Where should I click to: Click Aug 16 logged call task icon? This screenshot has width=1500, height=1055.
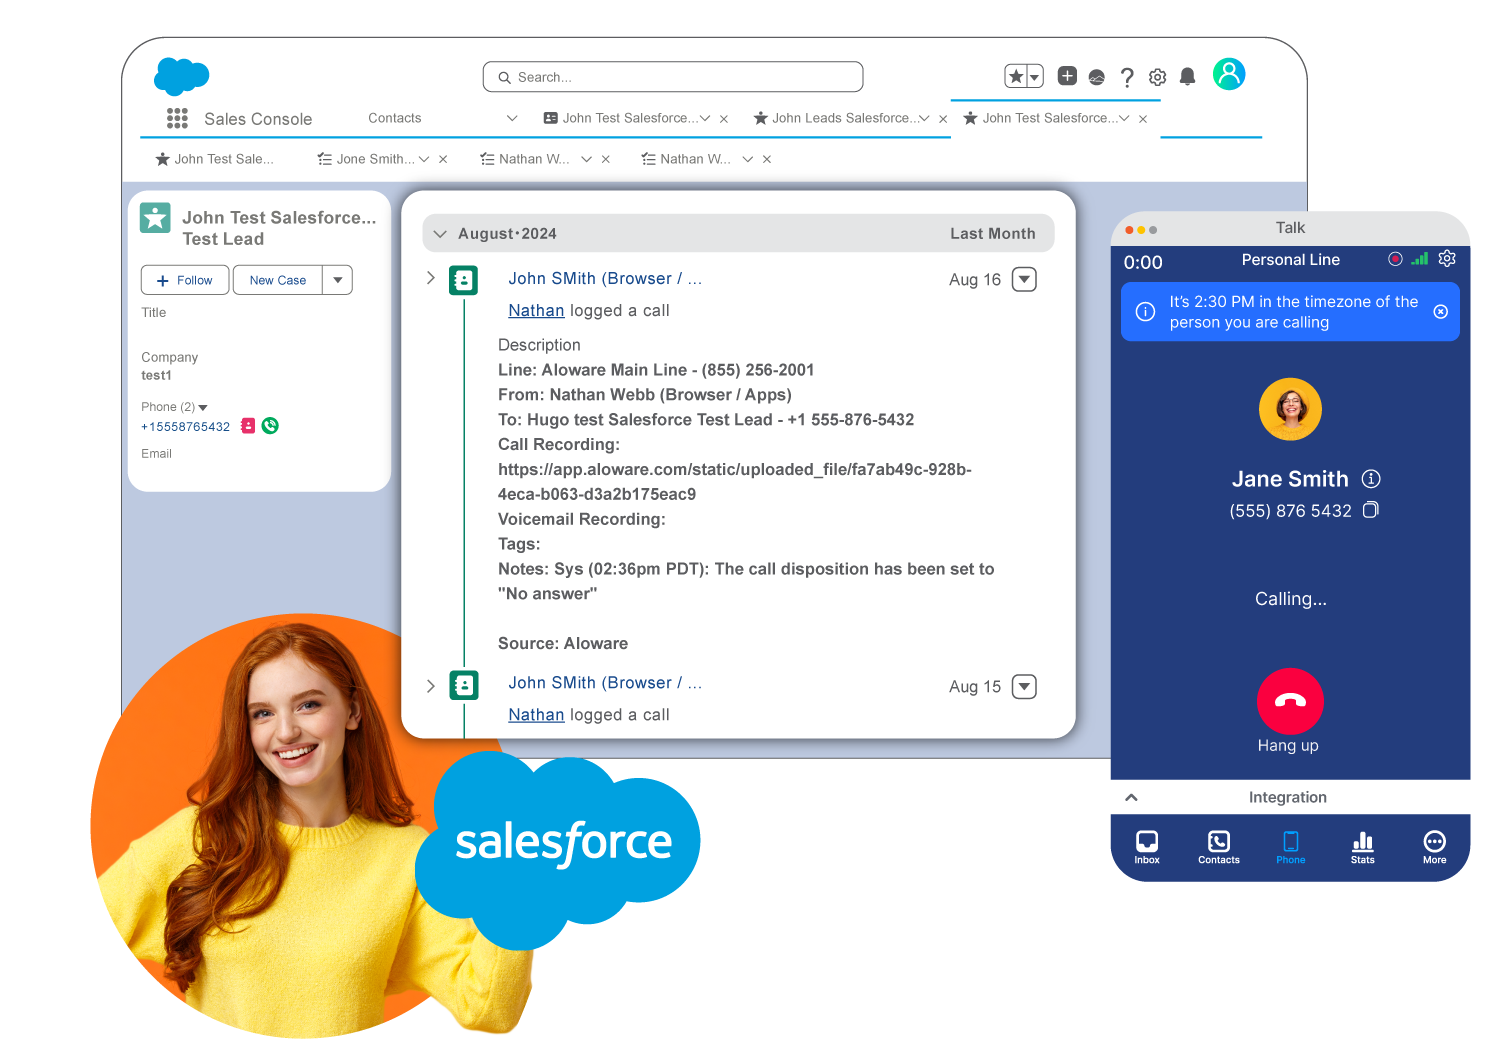[463, 280]
